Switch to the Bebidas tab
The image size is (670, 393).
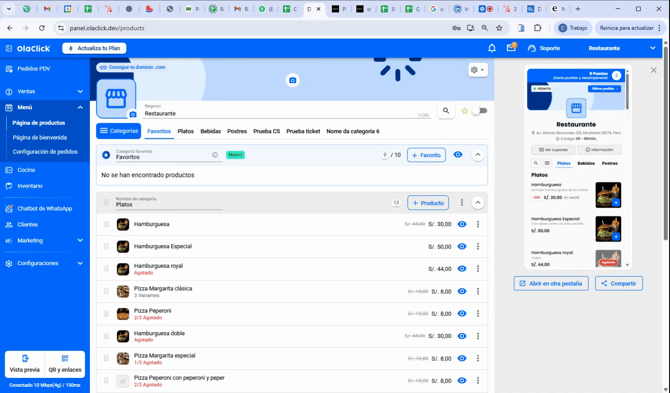click(x=211, y=132)
